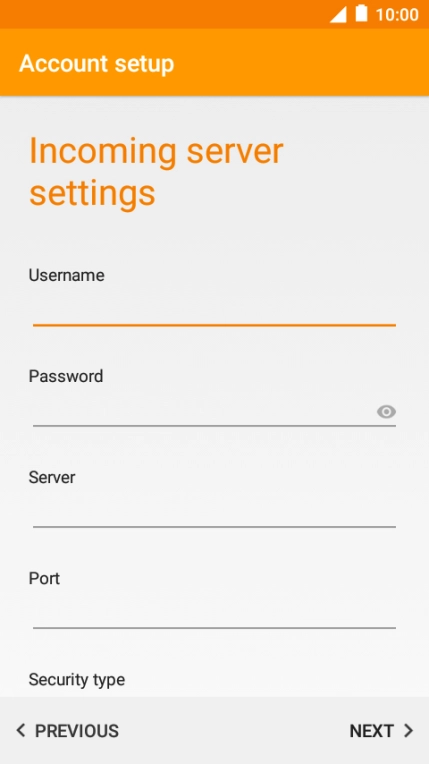The image size is (429, 764).
Task: Tap the Incoming server settings heading
Action: 156,172
